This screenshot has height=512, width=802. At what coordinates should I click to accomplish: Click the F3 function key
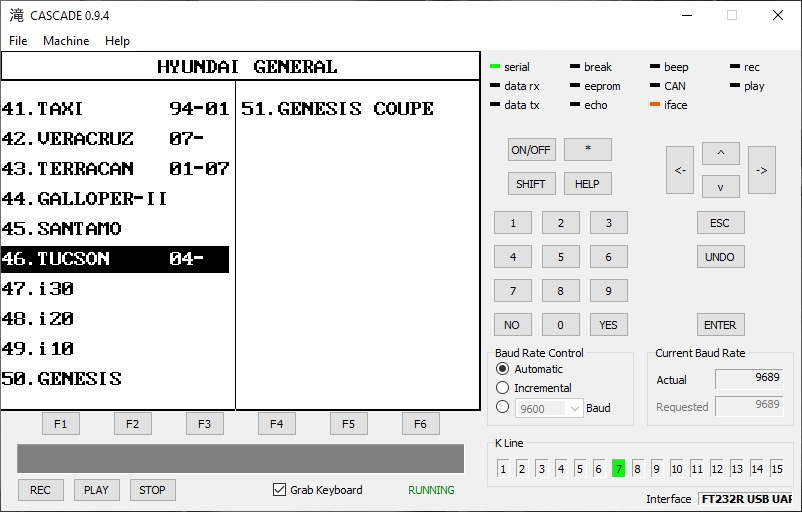pyautogui.click(x=205, y=424)
